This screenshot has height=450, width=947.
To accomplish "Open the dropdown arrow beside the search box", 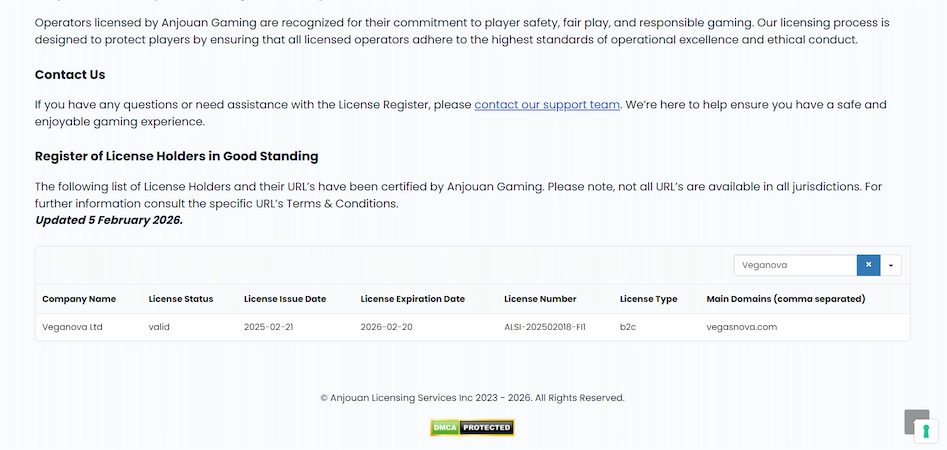I will (891, 265).
